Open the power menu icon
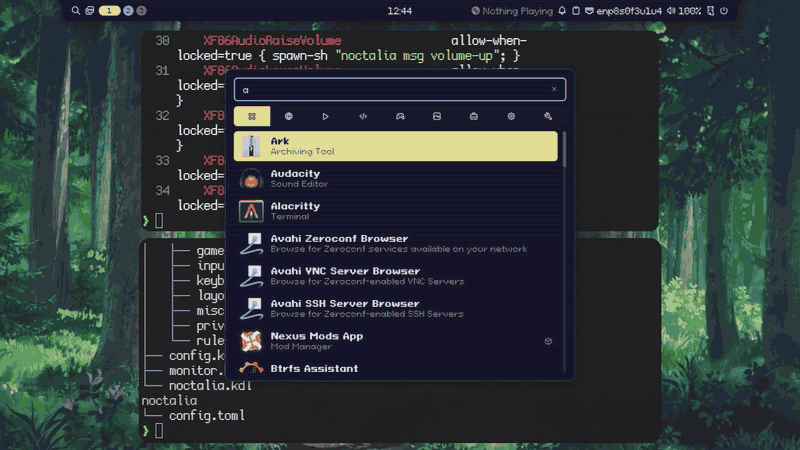The image size is (800, 450). [724, 11]
